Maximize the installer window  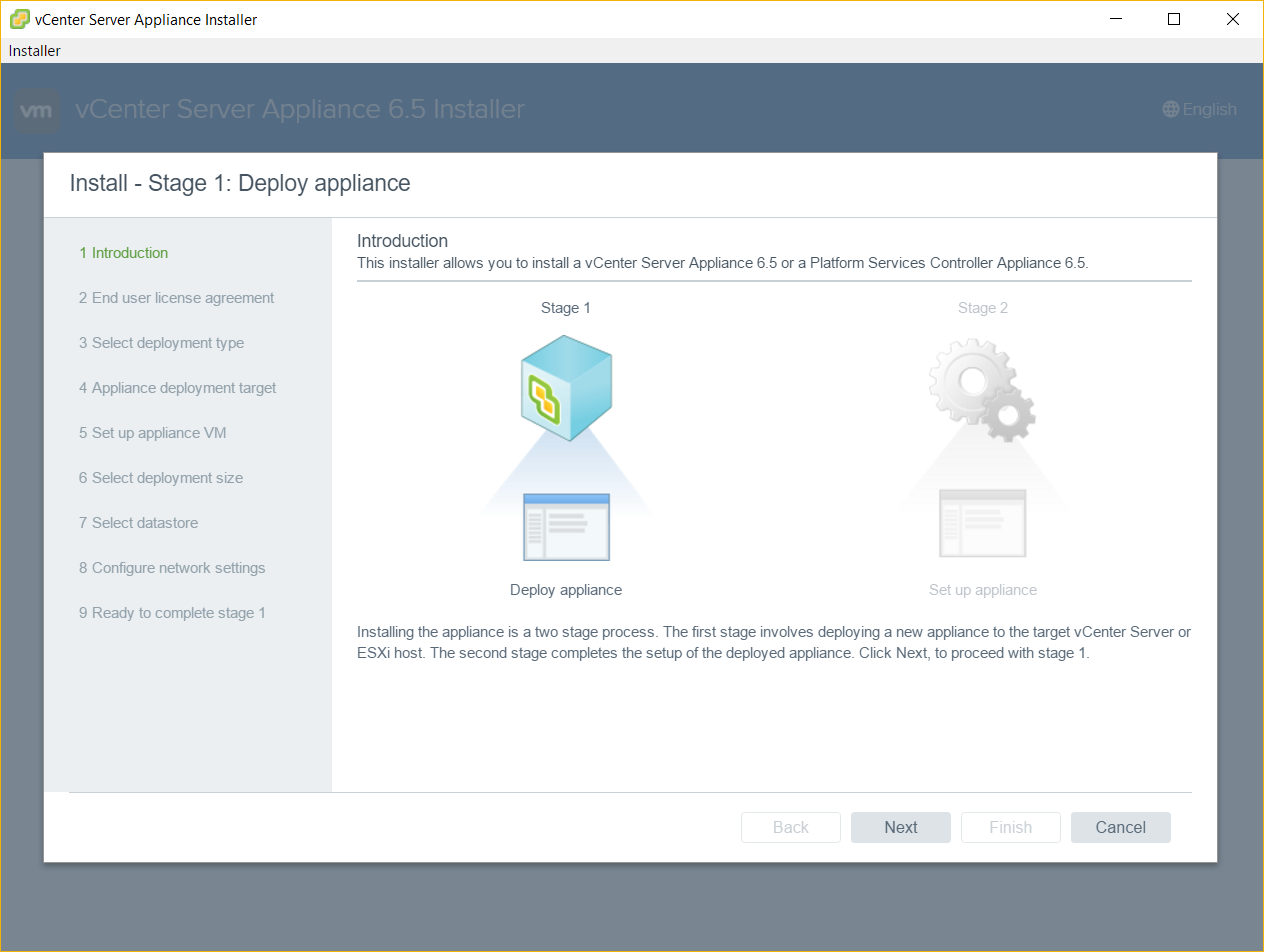[1174, 19]
